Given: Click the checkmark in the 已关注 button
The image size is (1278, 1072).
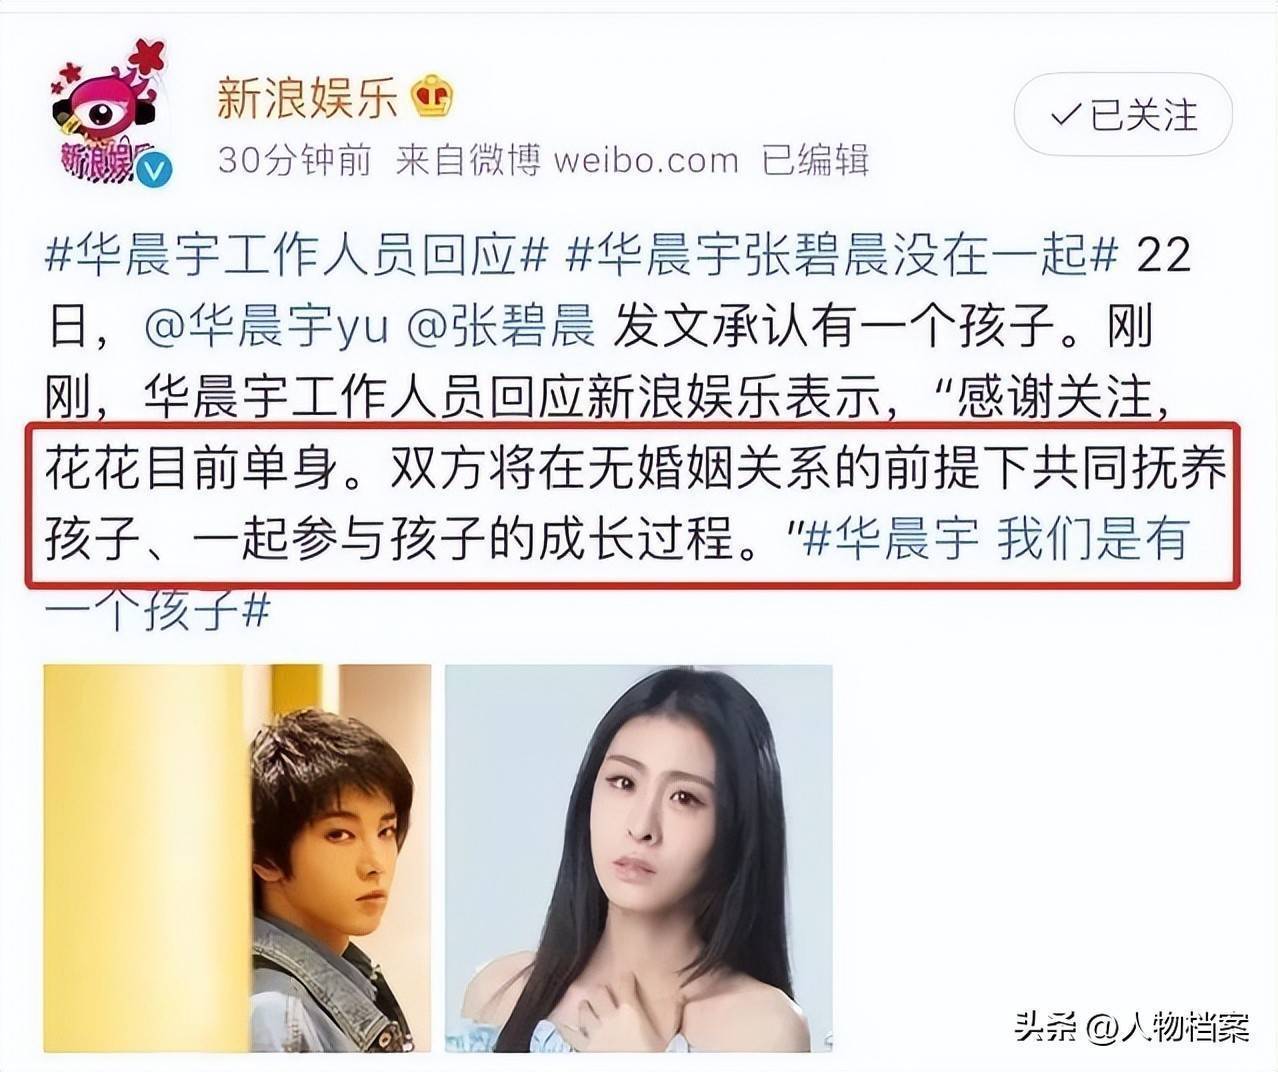Looking at the screenshot, I should click(1066, 116).
